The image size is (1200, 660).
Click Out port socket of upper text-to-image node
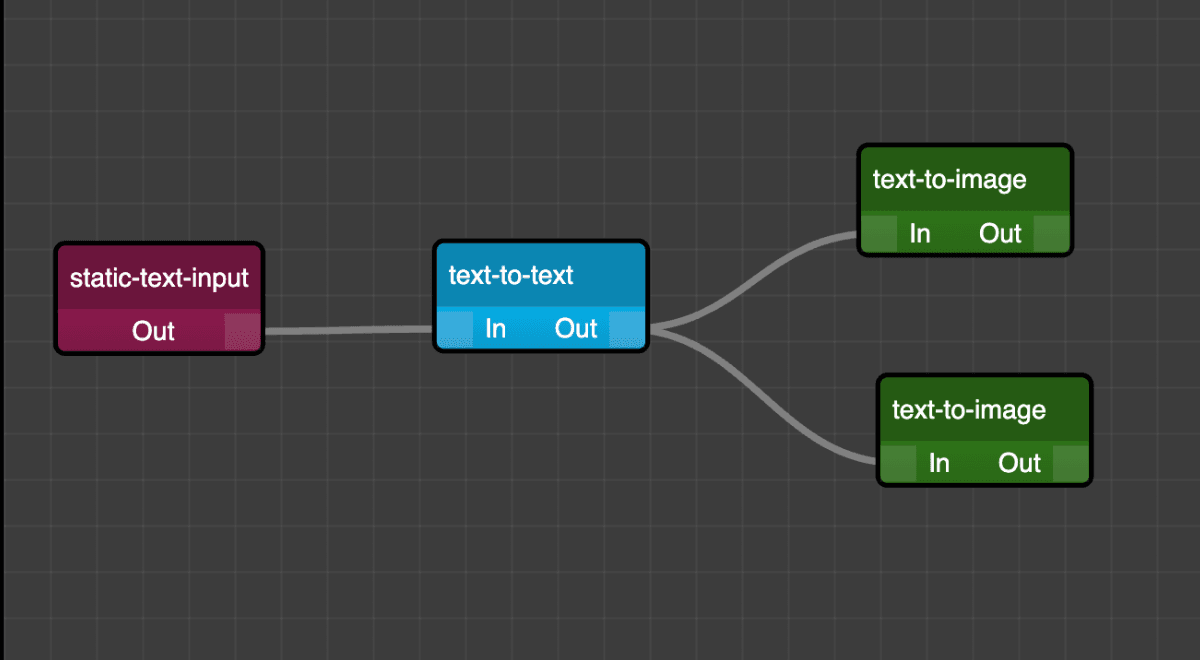click(1051, 234)
